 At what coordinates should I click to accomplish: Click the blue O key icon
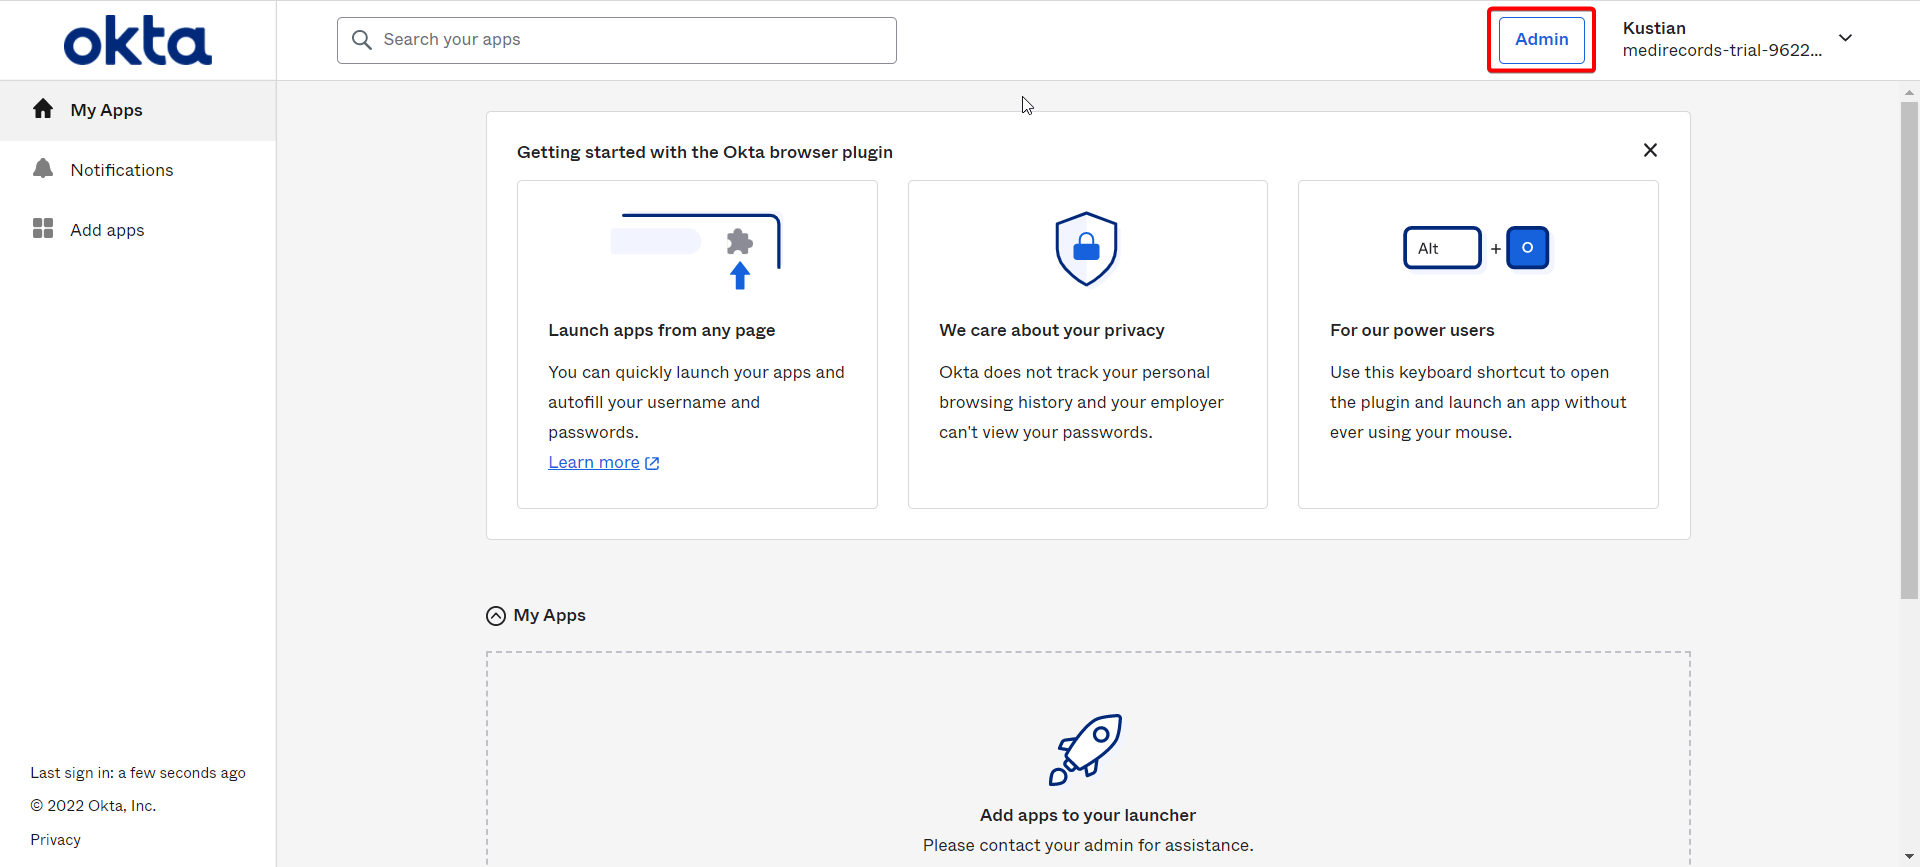(x=1527, y=248)
